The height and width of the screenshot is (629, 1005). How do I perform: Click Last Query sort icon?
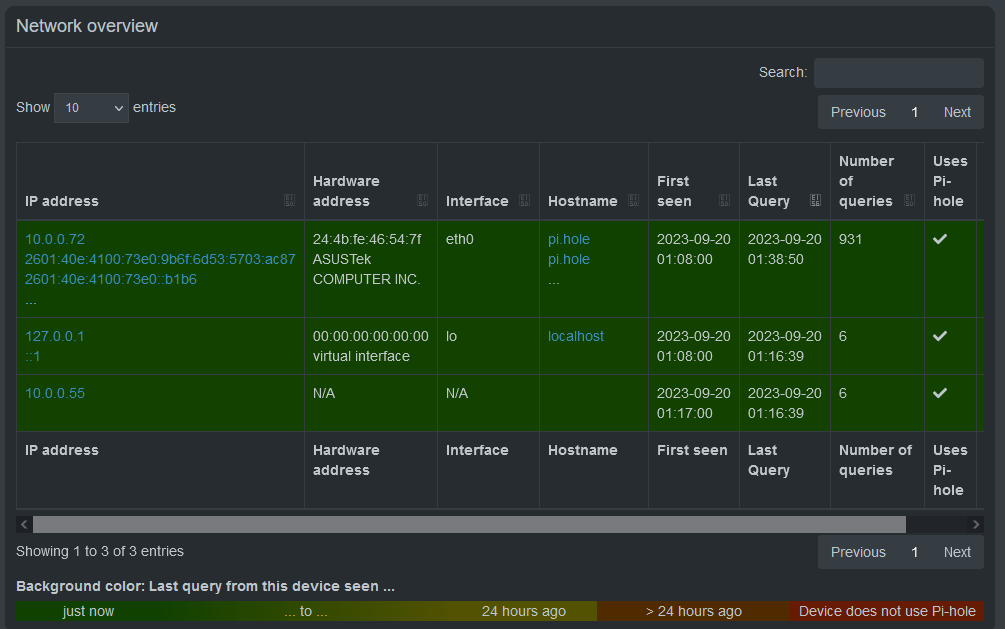pos(816,201)
